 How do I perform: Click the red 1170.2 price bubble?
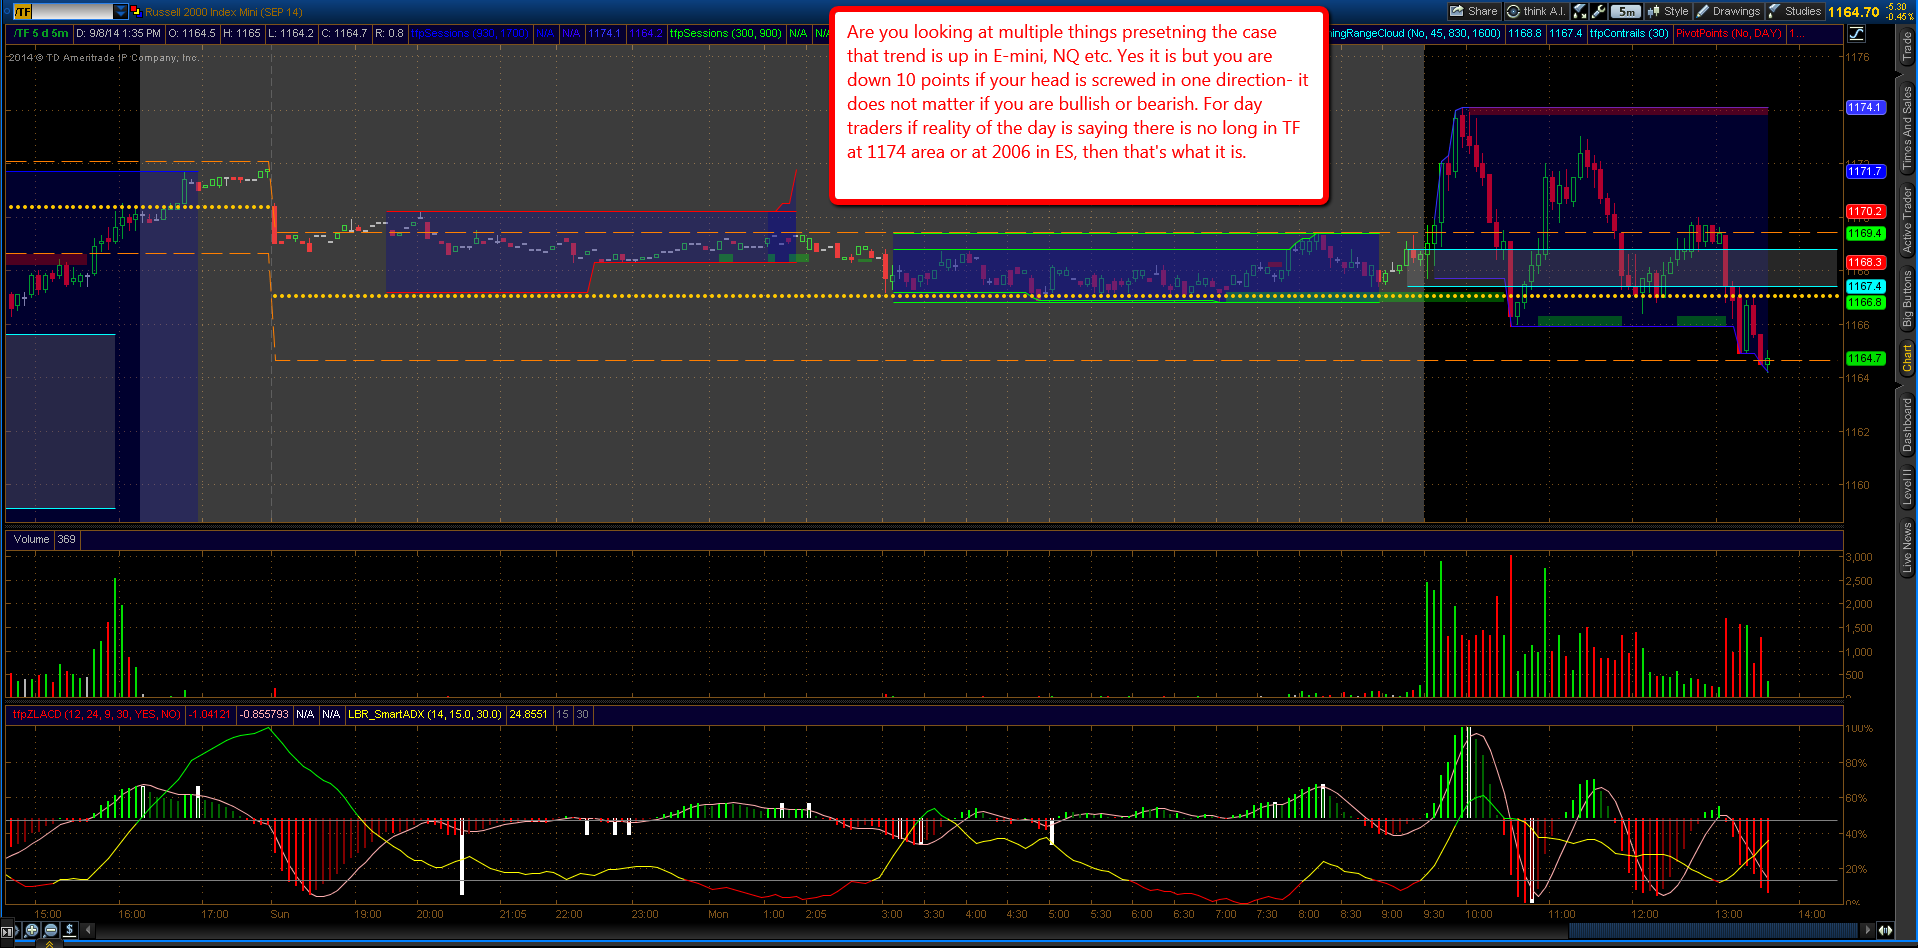[x=1865, y=211]
